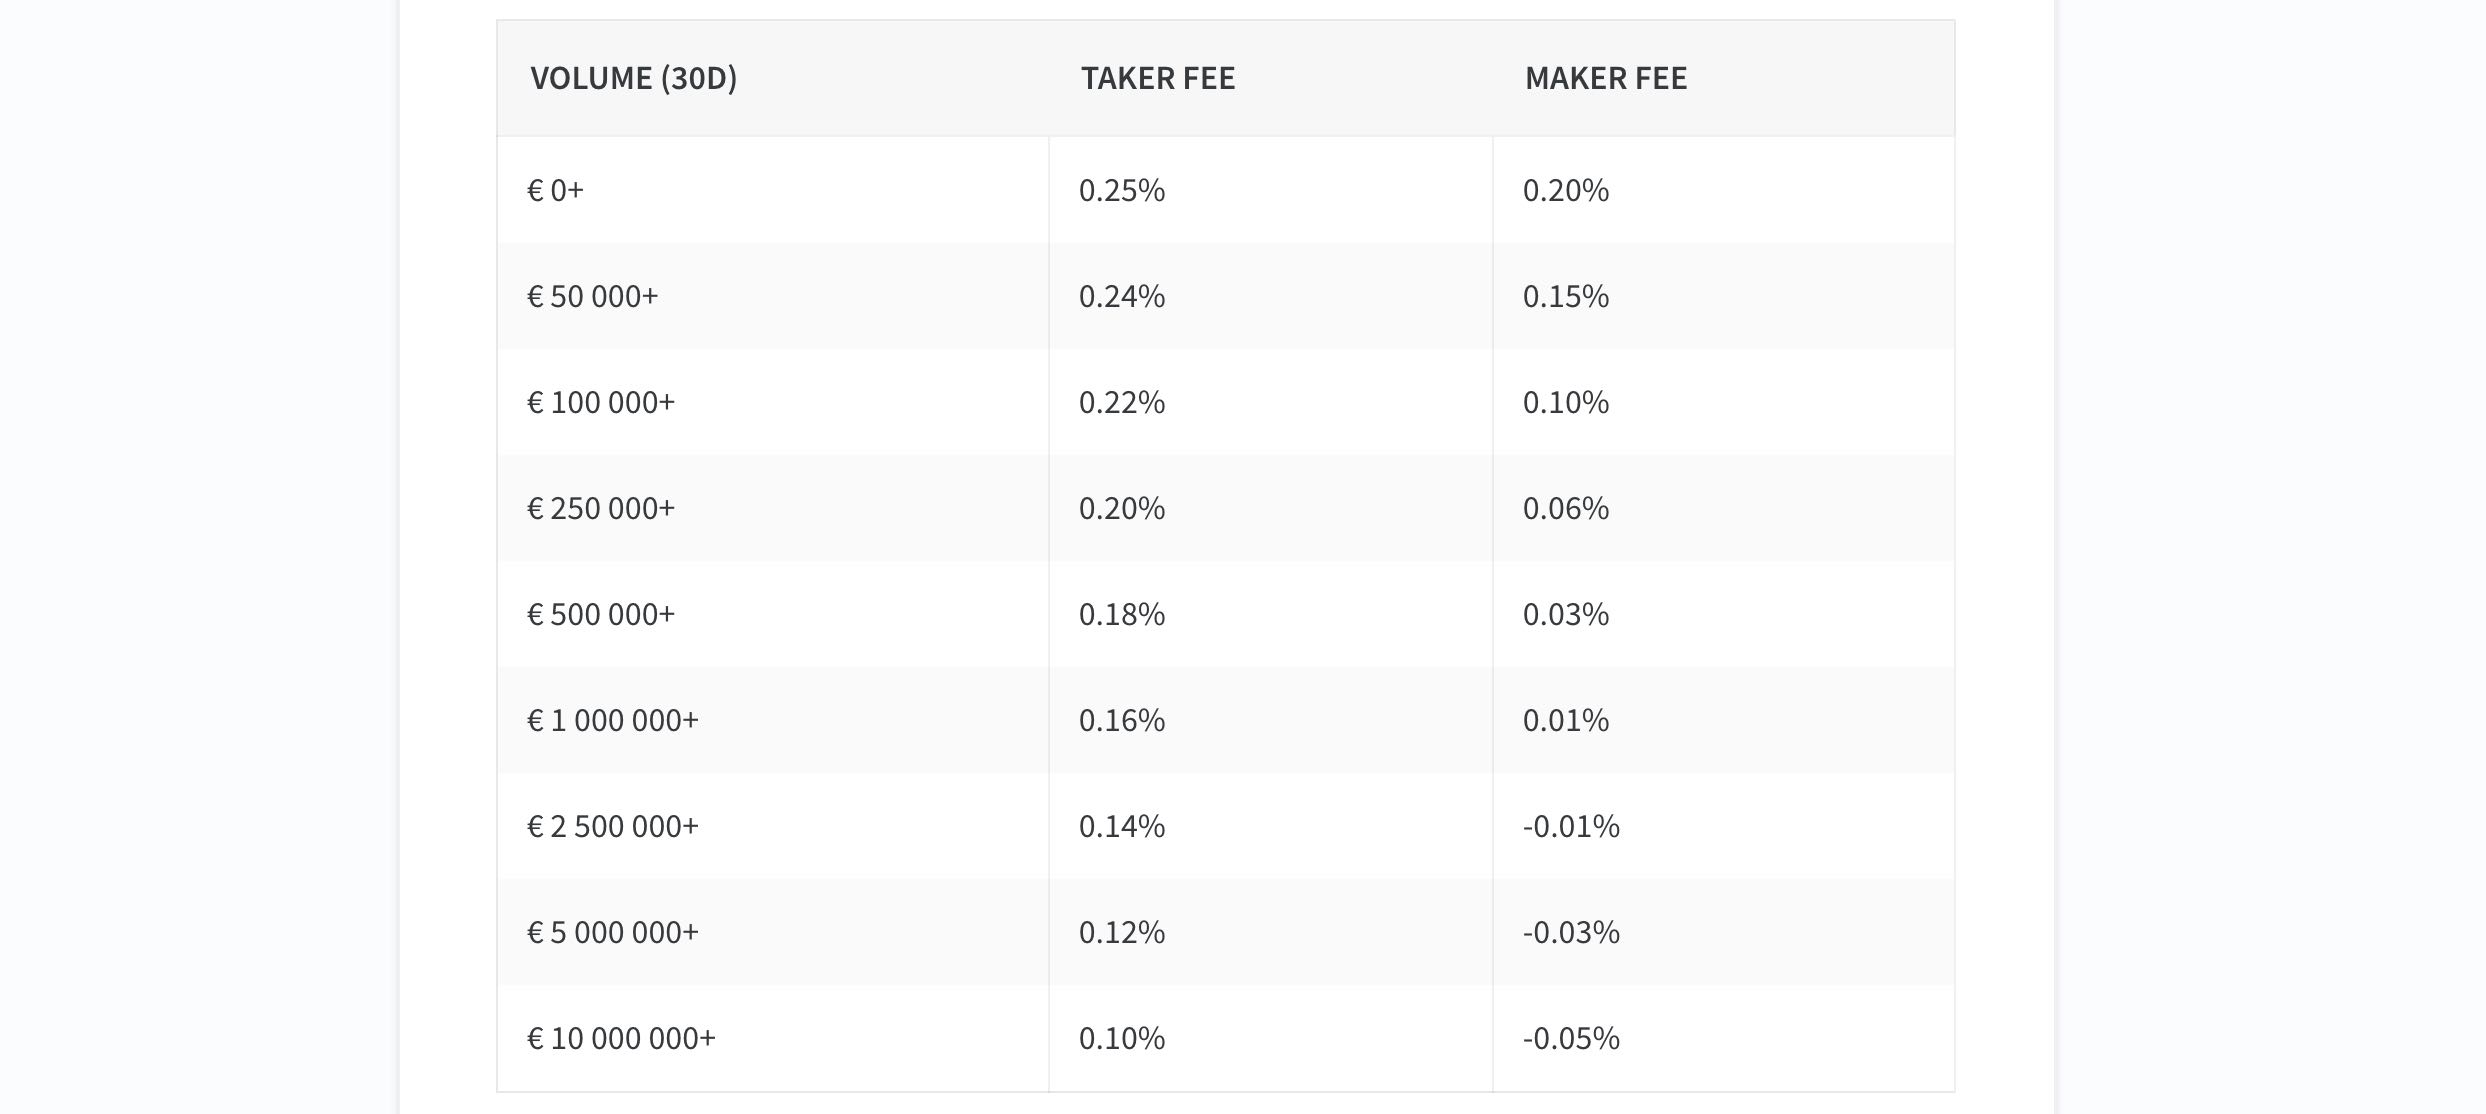Click the MAKER FEE column header

point(1606,78)
